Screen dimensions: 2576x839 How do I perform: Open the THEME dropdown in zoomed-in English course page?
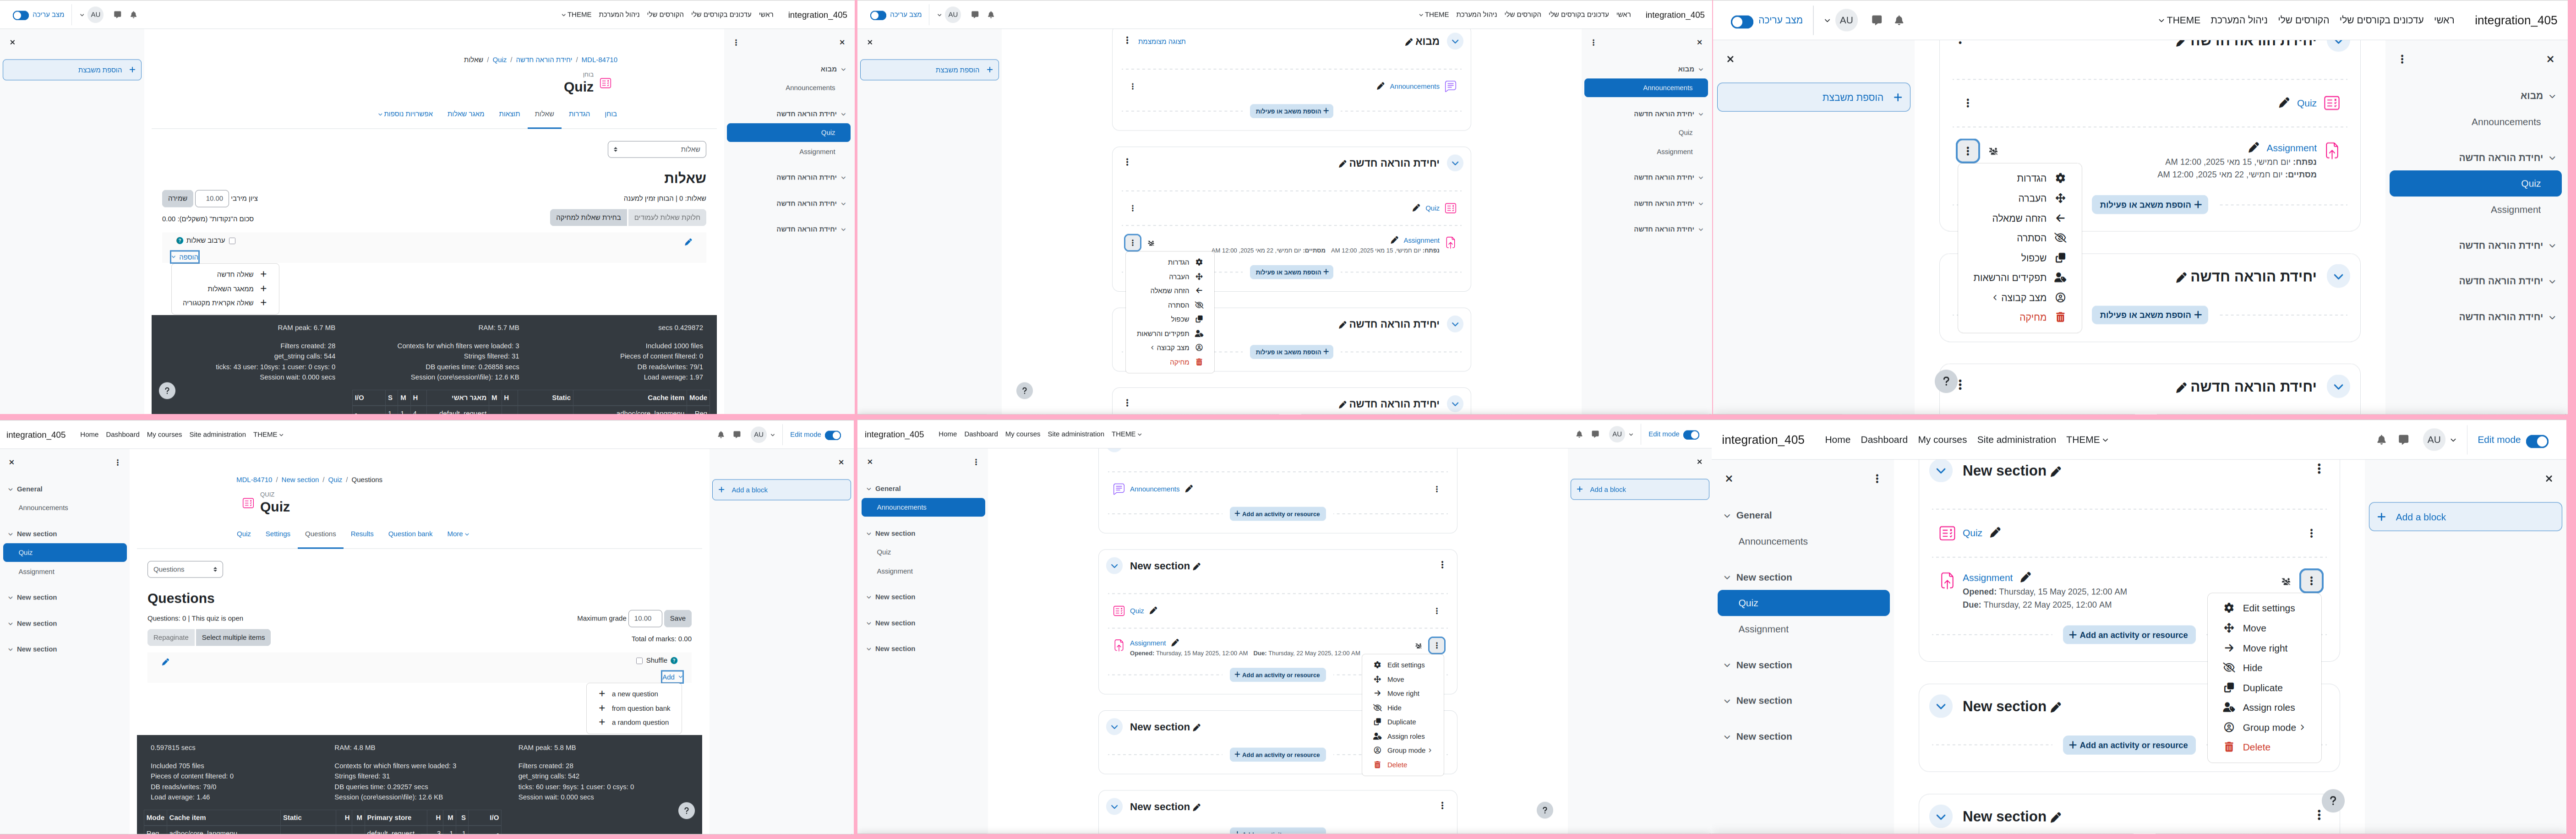coord(2087,440)
